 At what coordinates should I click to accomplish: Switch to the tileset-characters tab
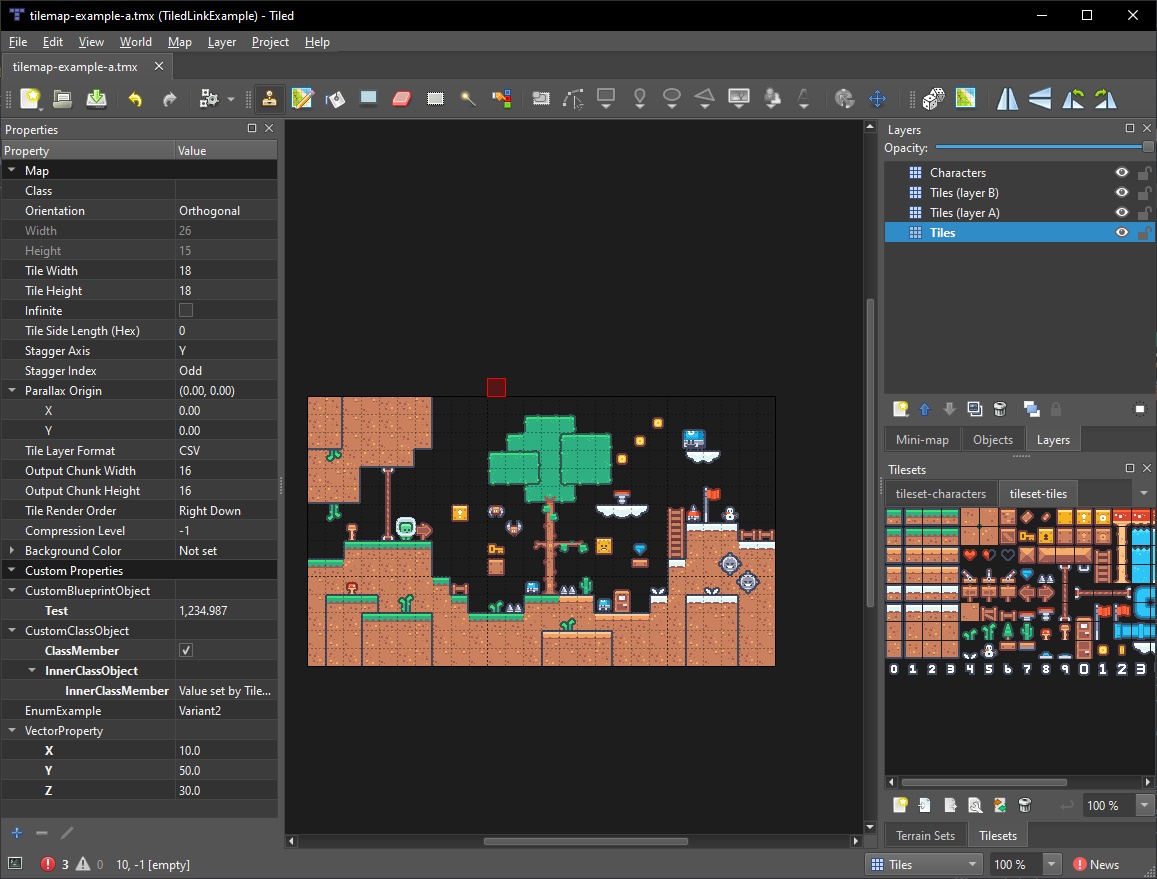pyautogui.click(x=940, y=494)
